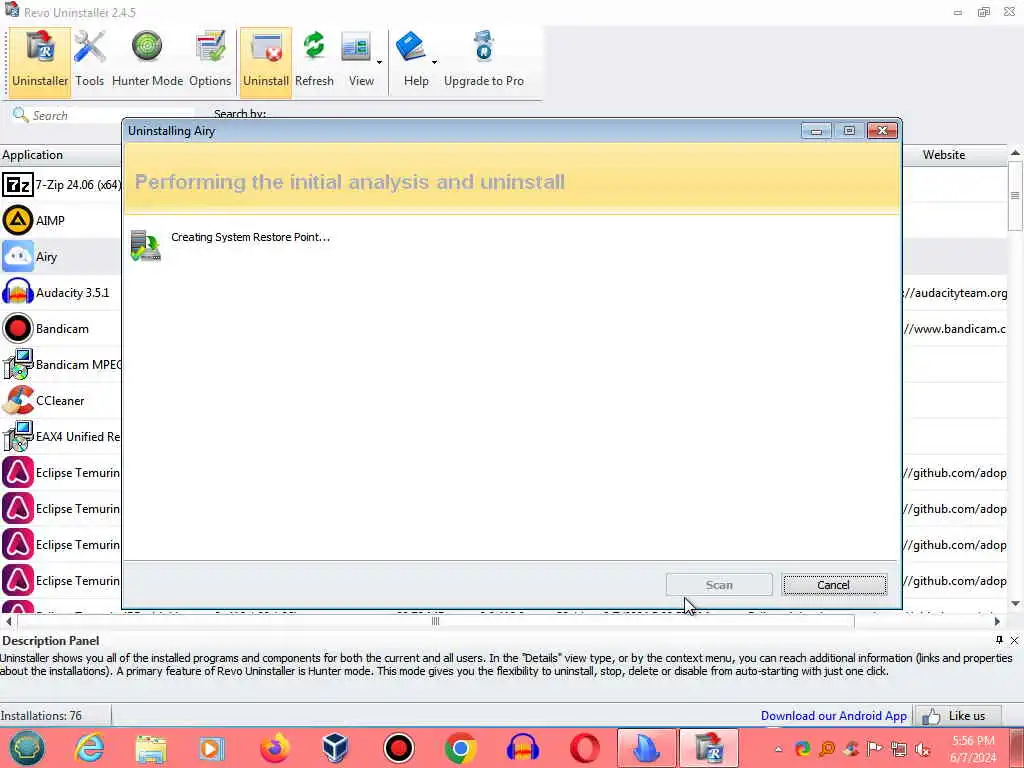The width and height of the screenshot is (1024, 768).
Task: Click the AIMP orange triangle icon
Action: (18, 221)
